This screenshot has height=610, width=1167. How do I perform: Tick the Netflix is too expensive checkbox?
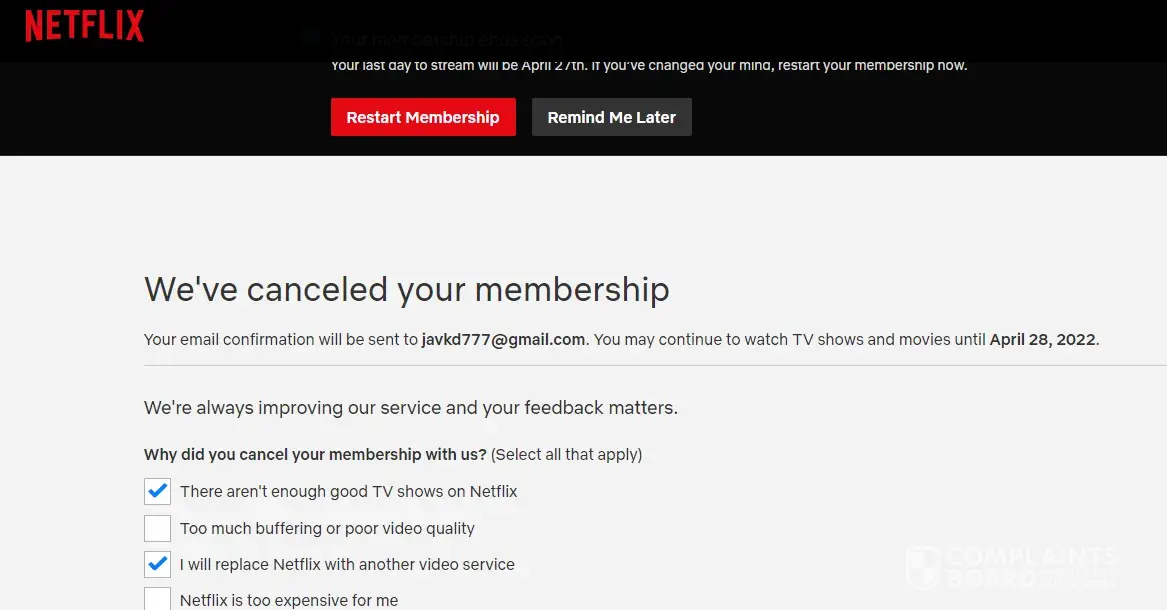pos(157,600)
